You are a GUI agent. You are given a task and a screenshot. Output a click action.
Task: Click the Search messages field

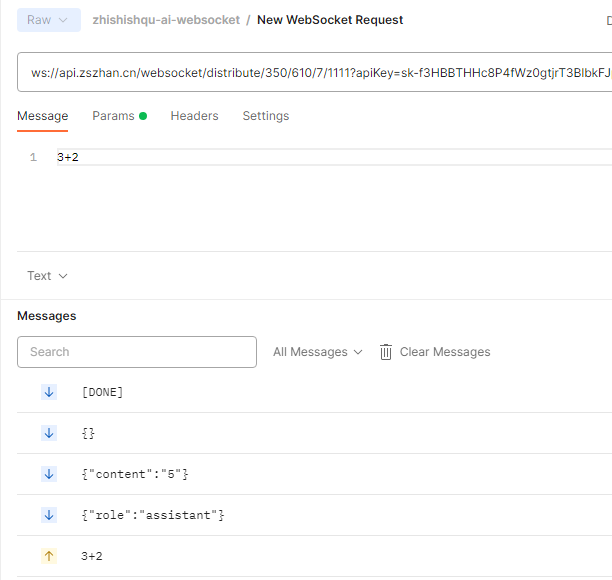(137, 352)
